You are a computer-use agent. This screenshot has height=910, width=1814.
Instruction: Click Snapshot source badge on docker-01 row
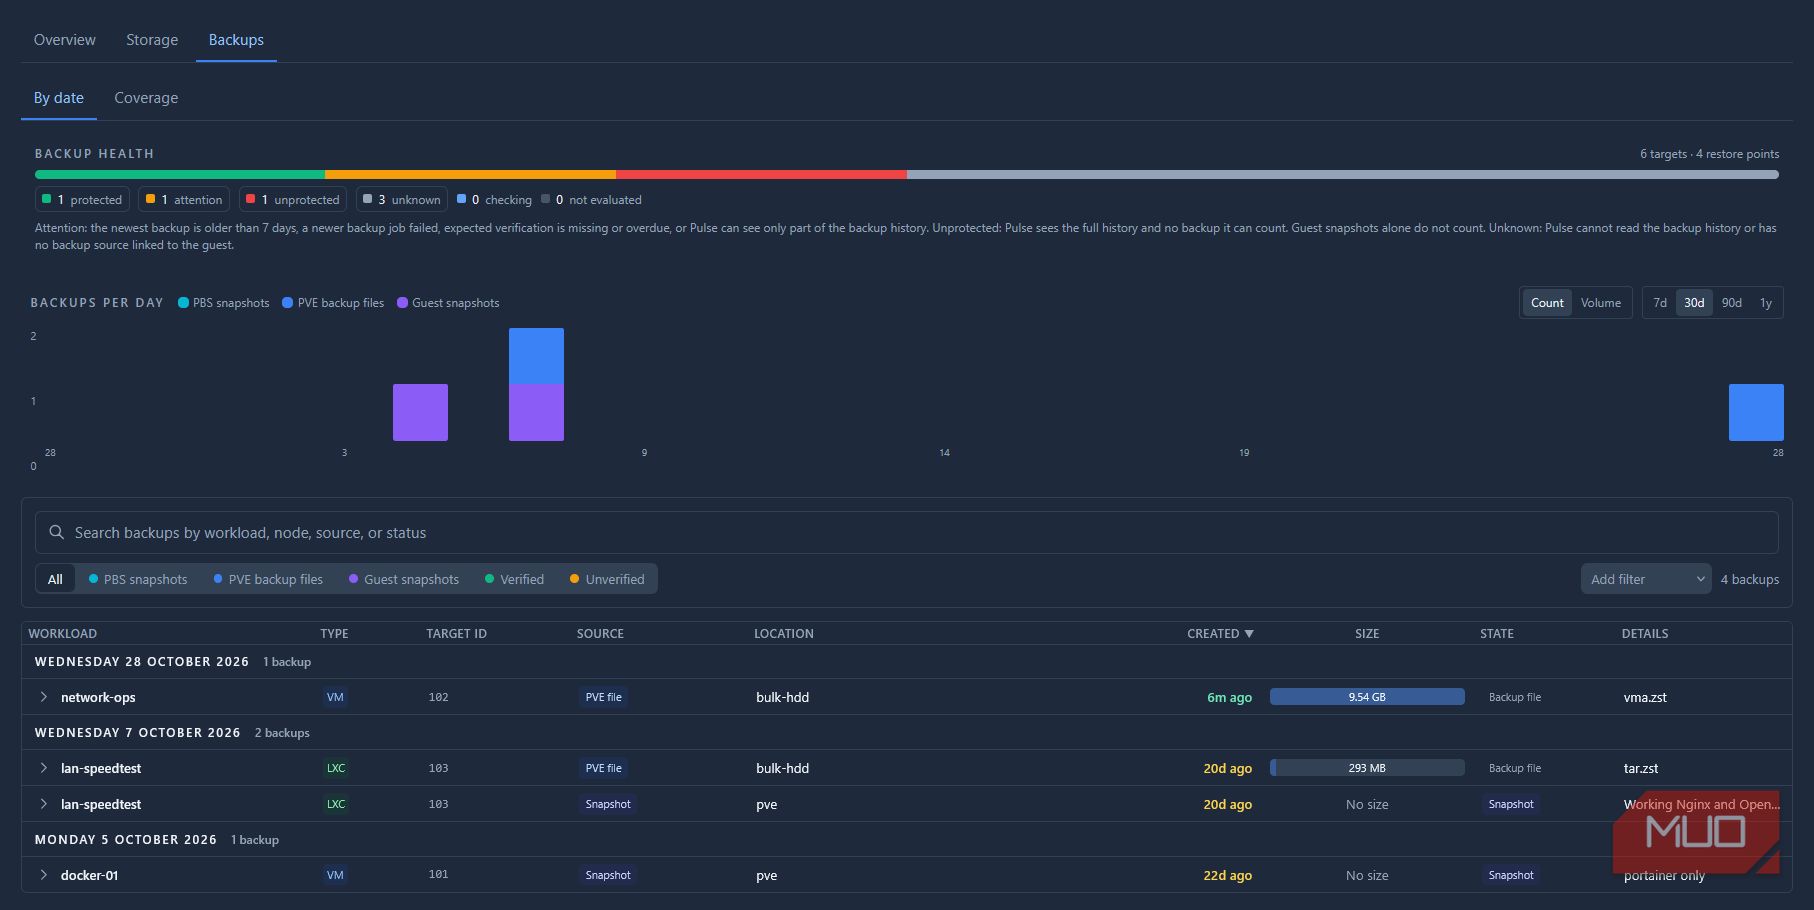pos(608,875)
